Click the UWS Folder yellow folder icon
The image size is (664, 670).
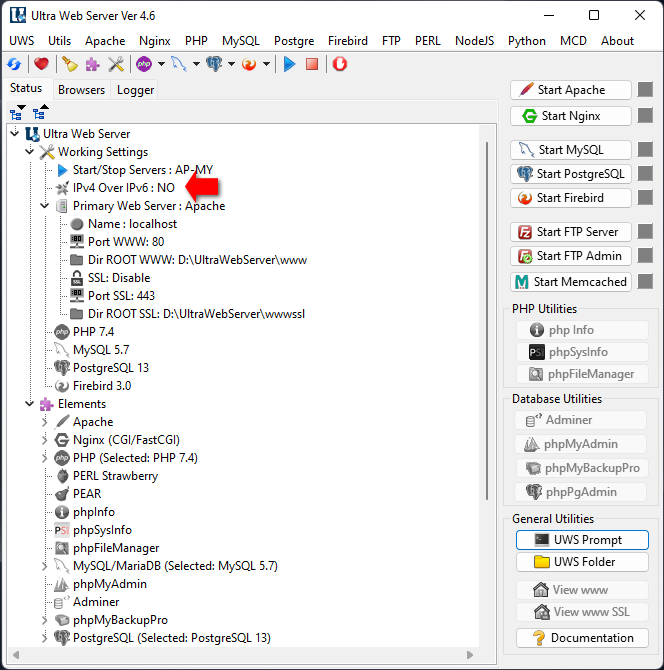(542, 561)
